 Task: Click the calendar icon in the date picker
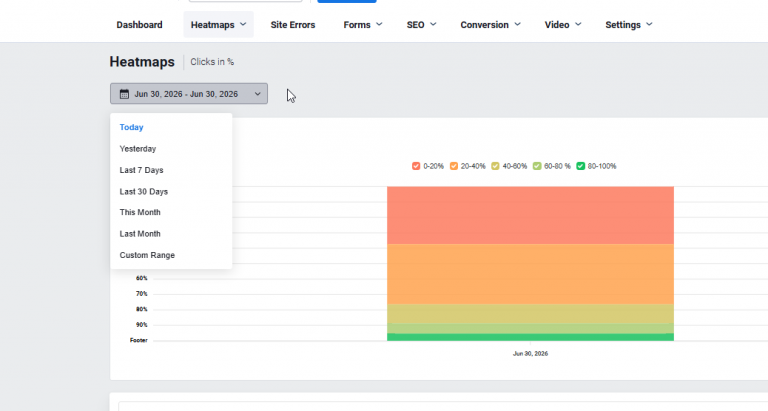pos(124,94)
